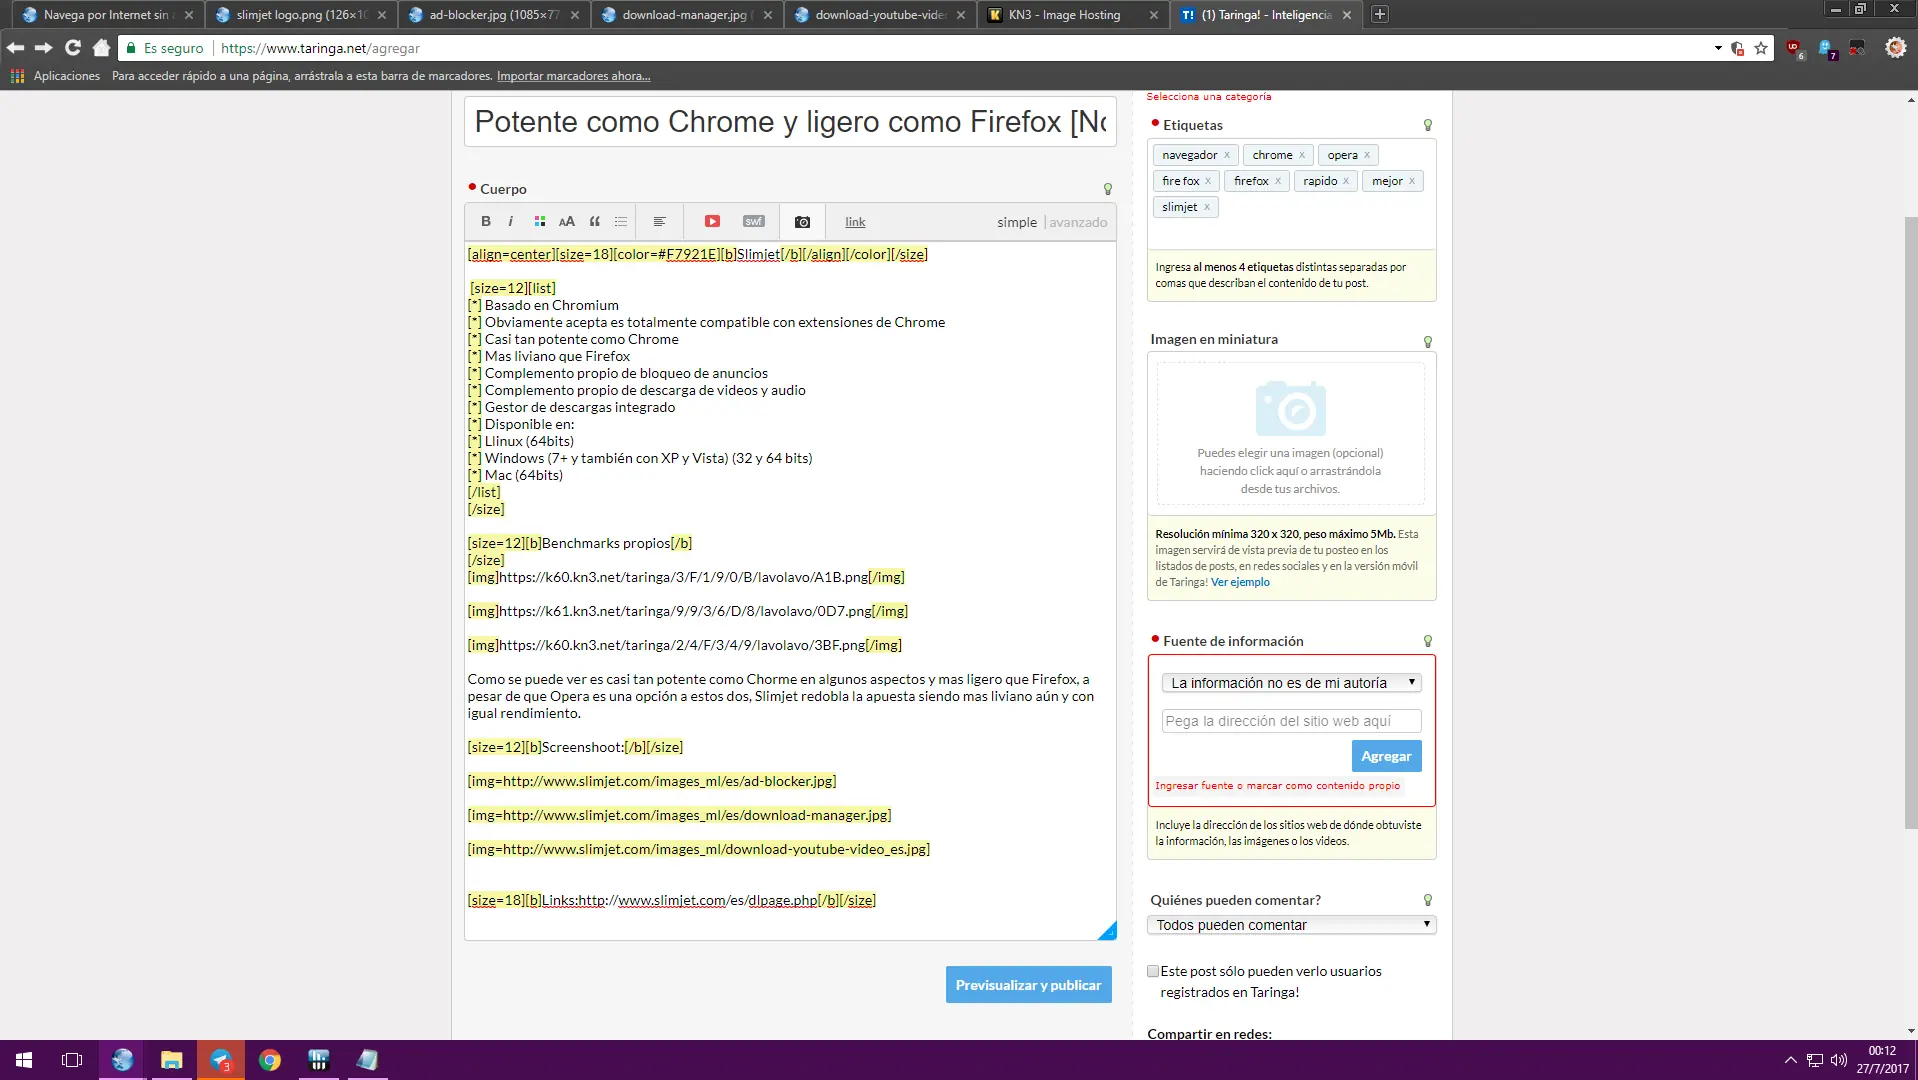Remove the 'fire fox' tag
1918x1080 pixels.
point(1208,181)
